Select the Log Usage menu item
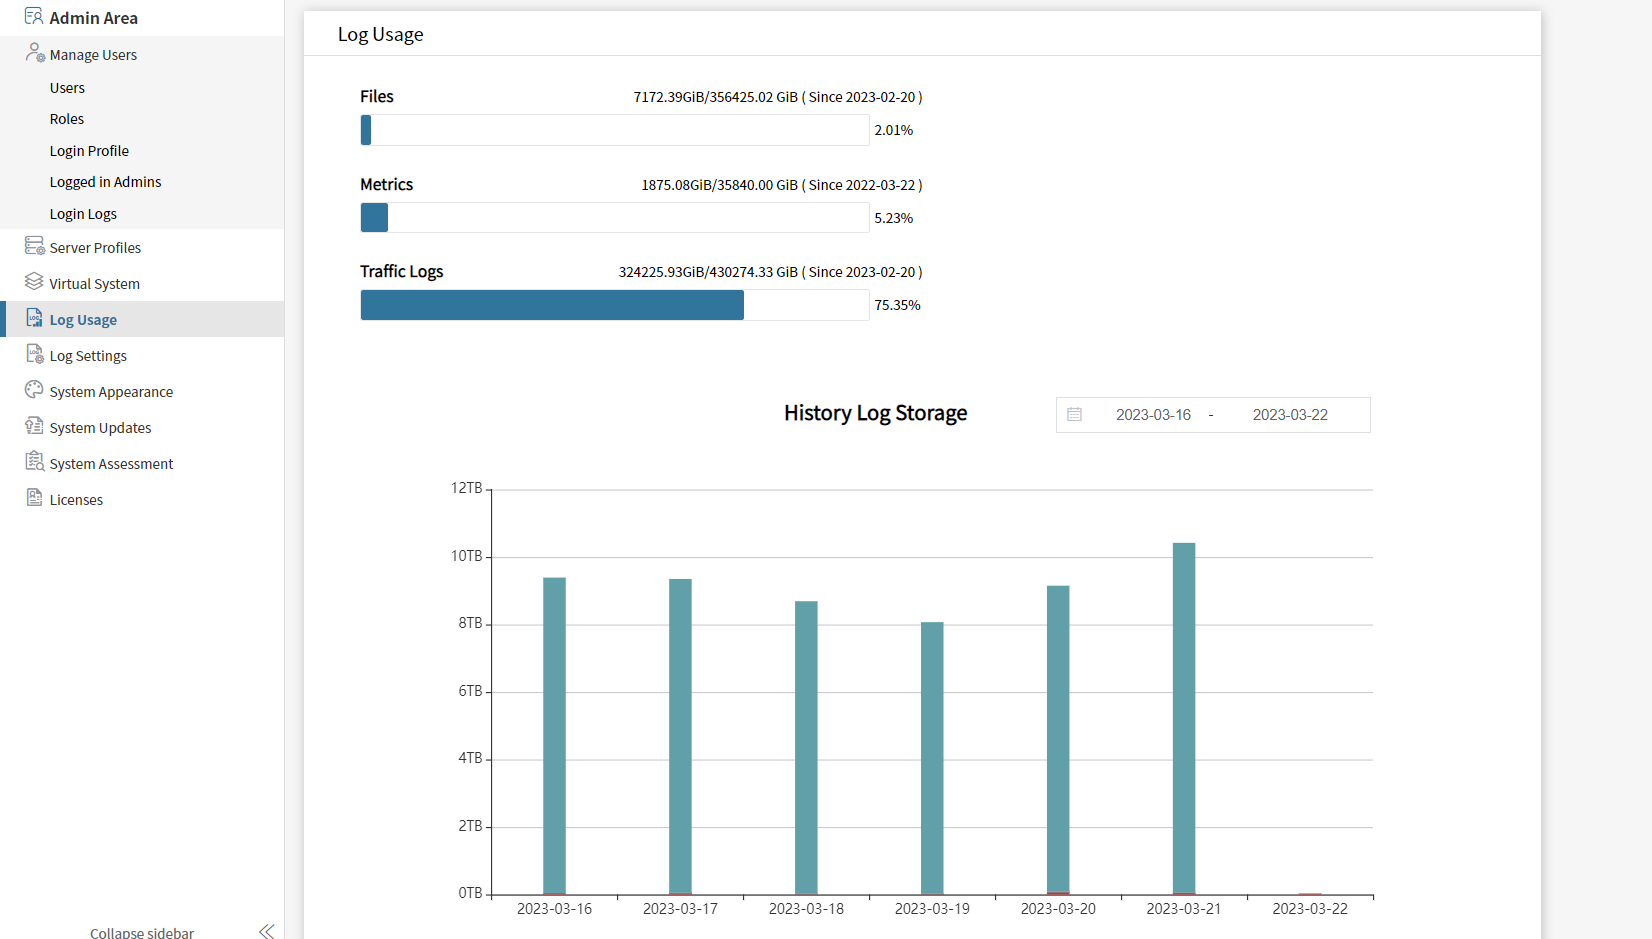 83,320
